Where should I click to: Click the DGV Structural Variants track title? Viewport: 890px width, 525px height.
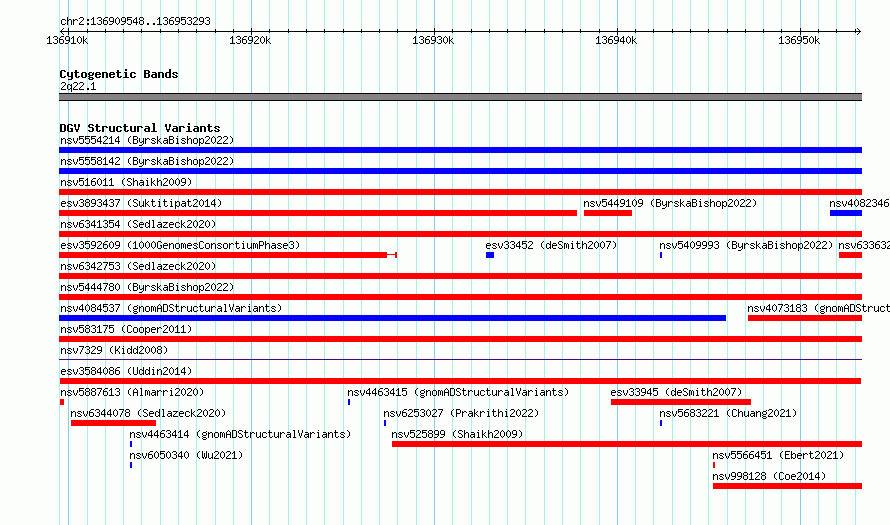click(x=140, y=128)
